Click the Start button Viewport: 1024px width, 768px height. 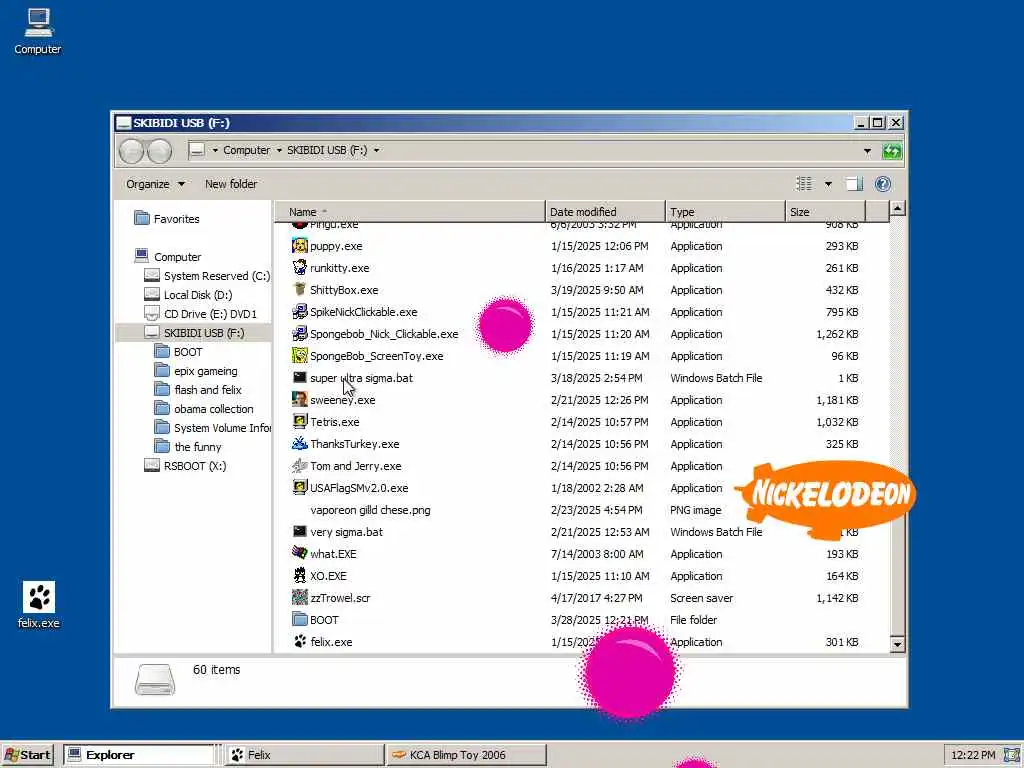[27, 755]
